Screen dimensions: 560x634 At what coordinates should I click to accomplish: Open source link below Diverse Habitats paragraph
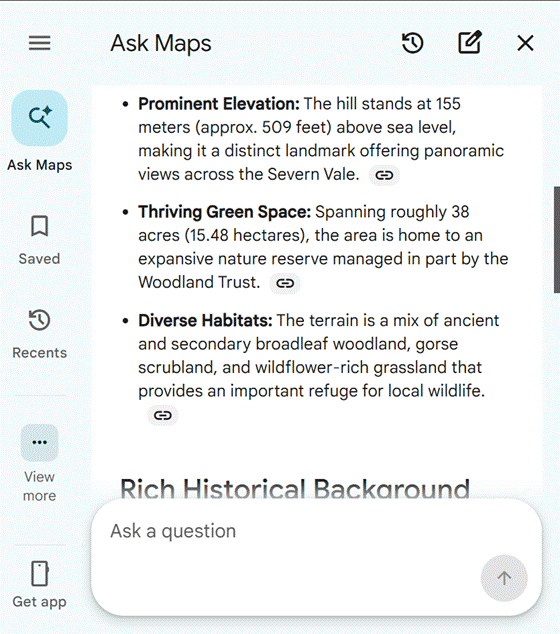163,415
